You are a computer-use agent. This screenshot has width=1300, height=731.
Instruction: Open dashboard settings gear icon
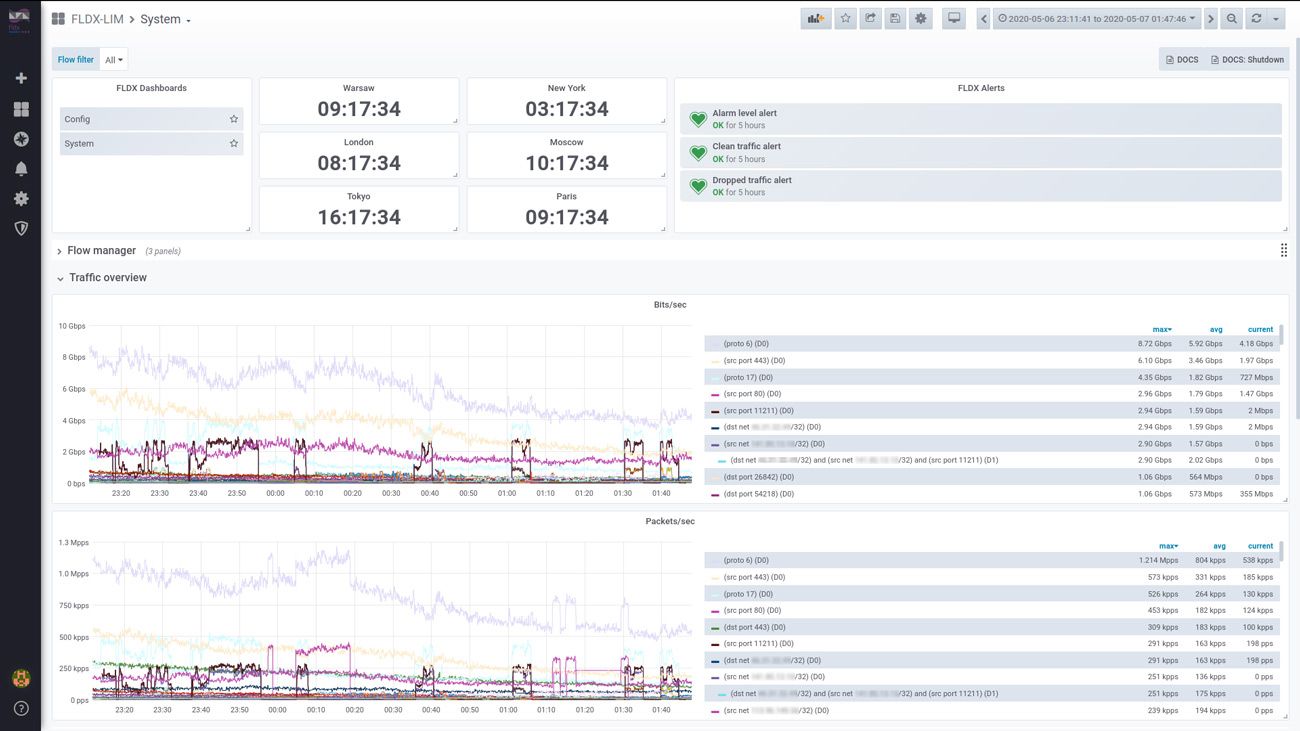920,17
